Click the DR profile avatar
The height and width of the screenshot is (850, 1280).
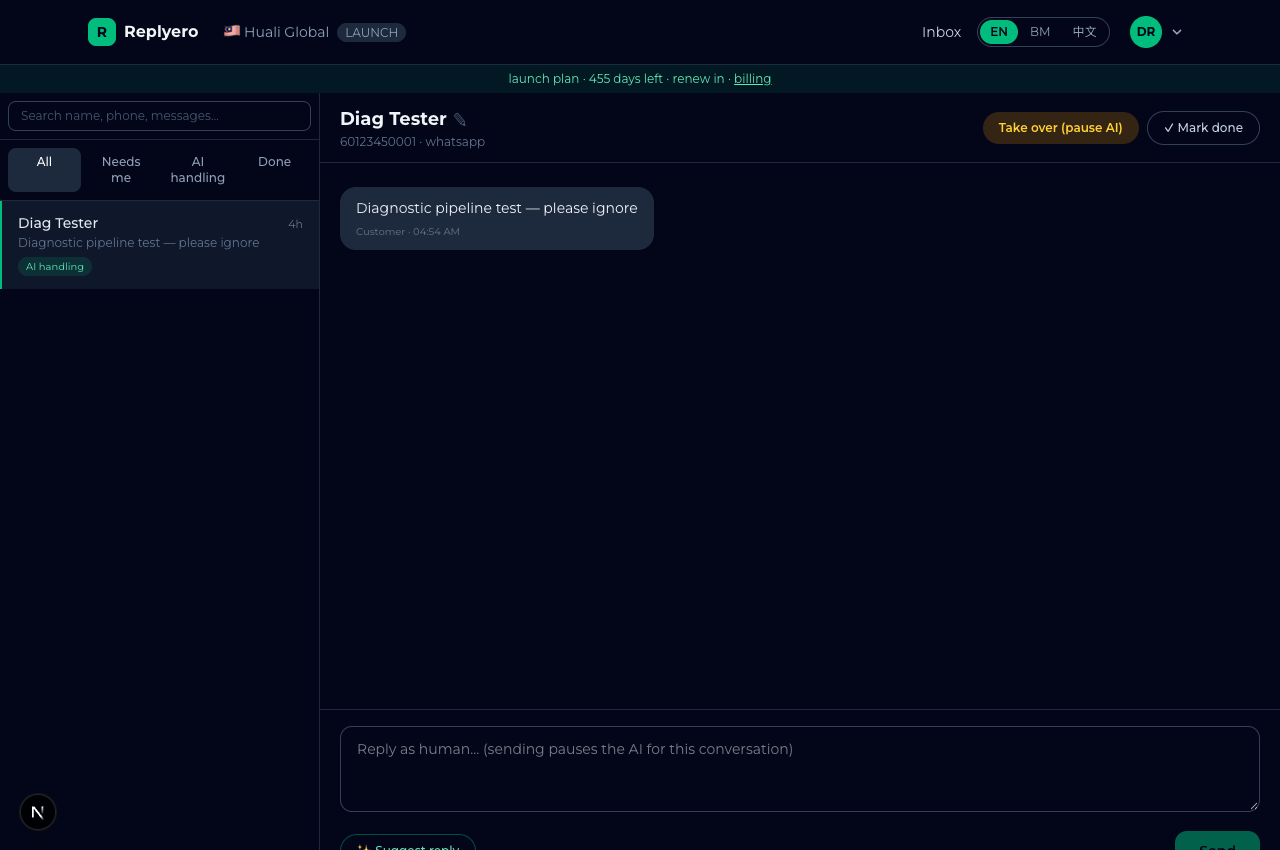coord(1146,32)
